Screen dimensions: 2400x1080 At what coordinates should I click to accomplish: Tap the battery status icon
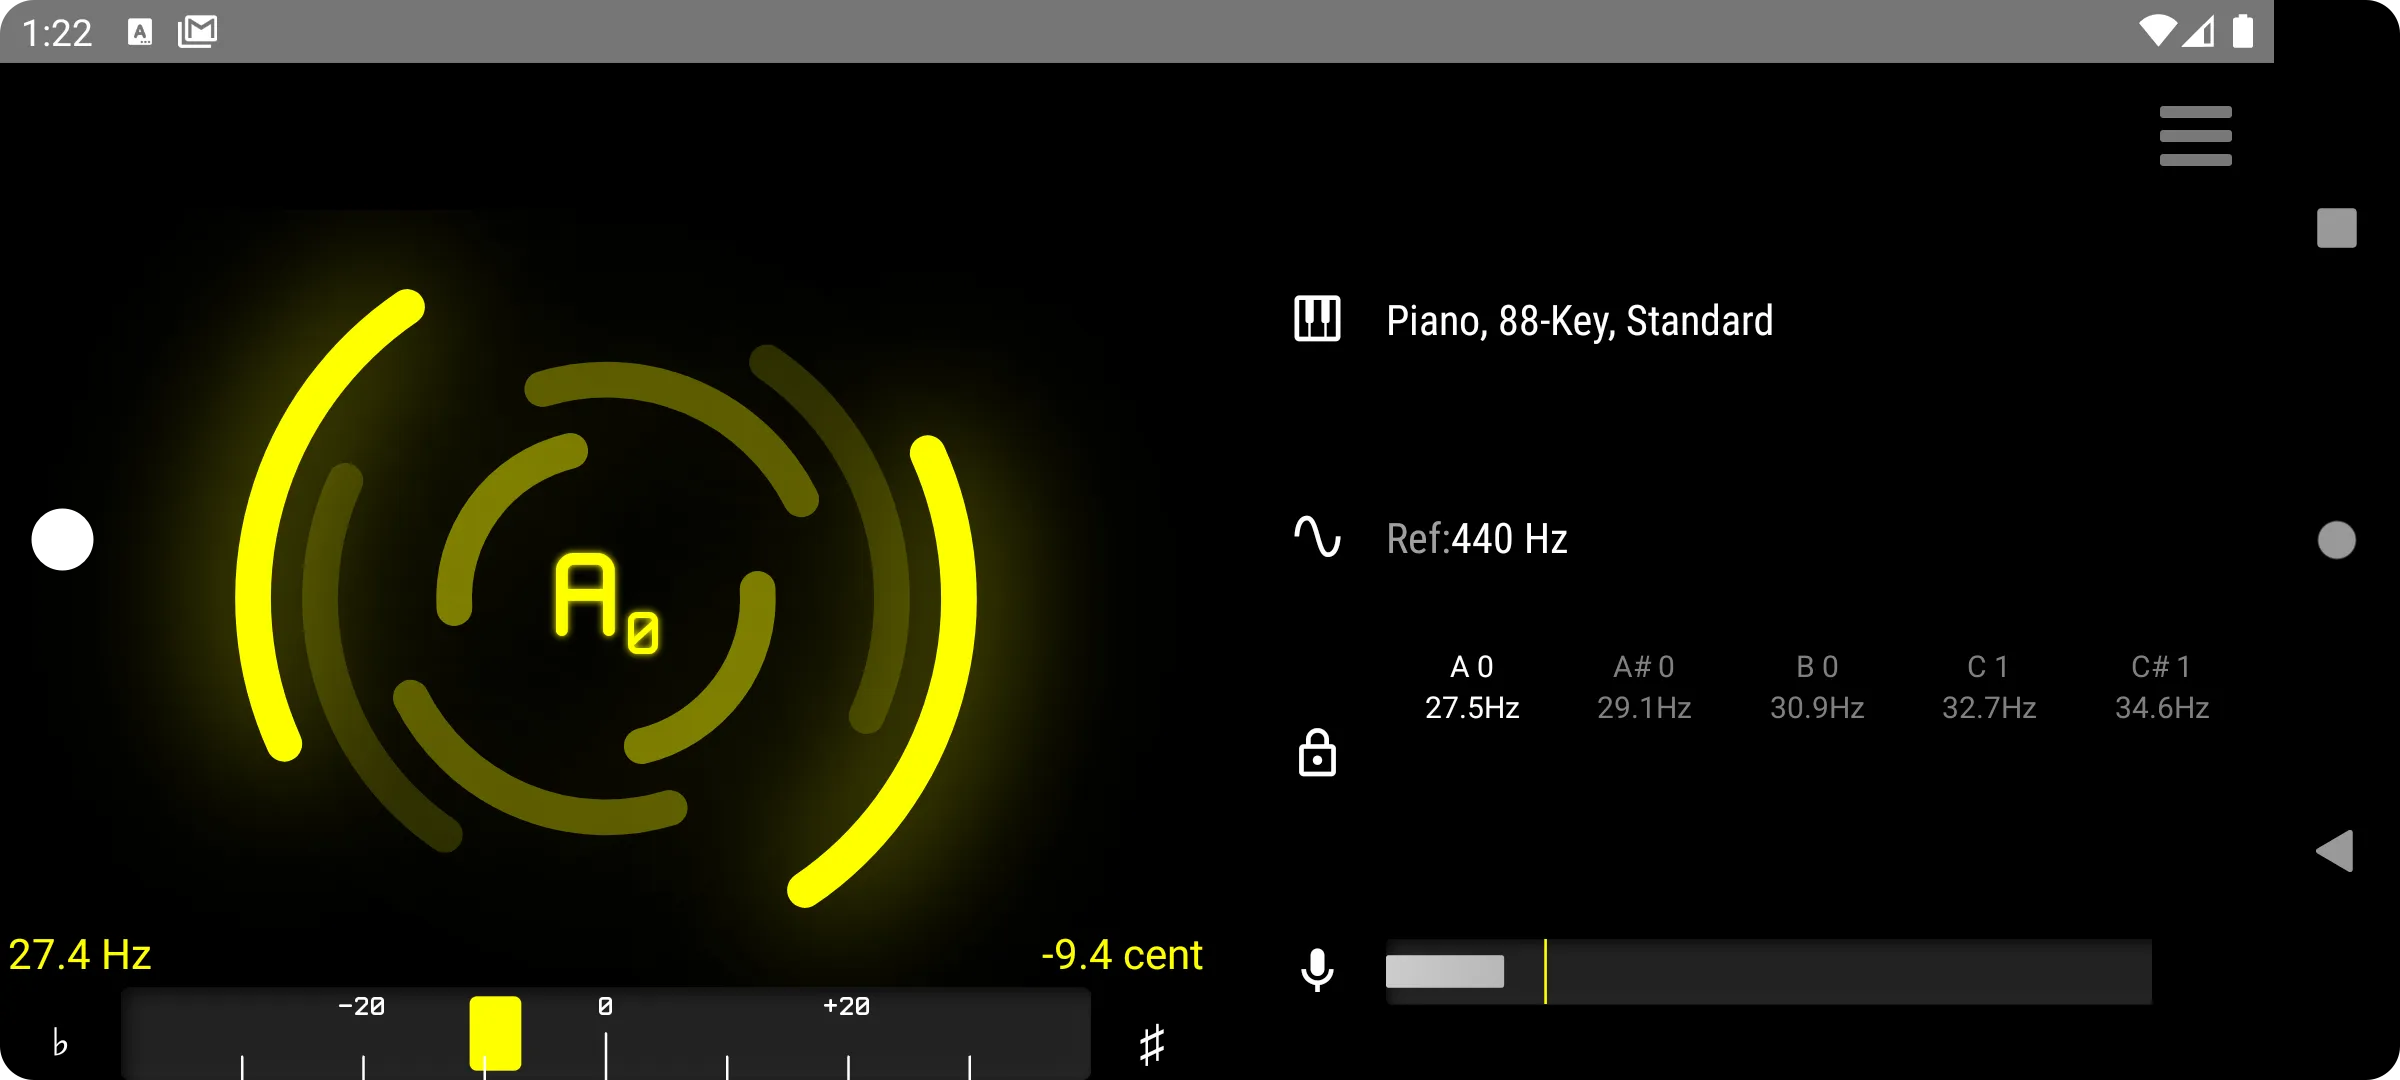(2243, 31)
